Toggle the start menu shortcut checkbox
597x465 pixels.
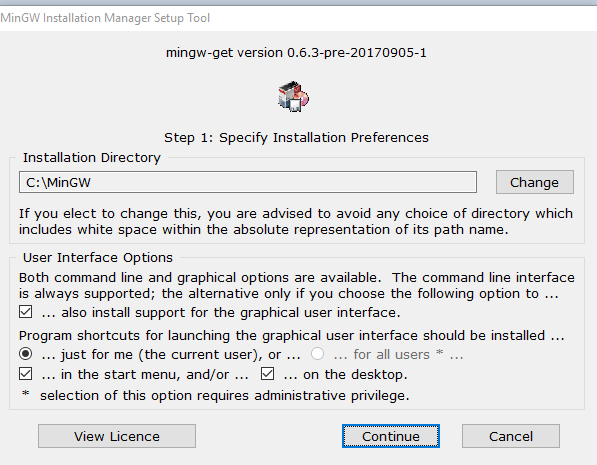26,374
